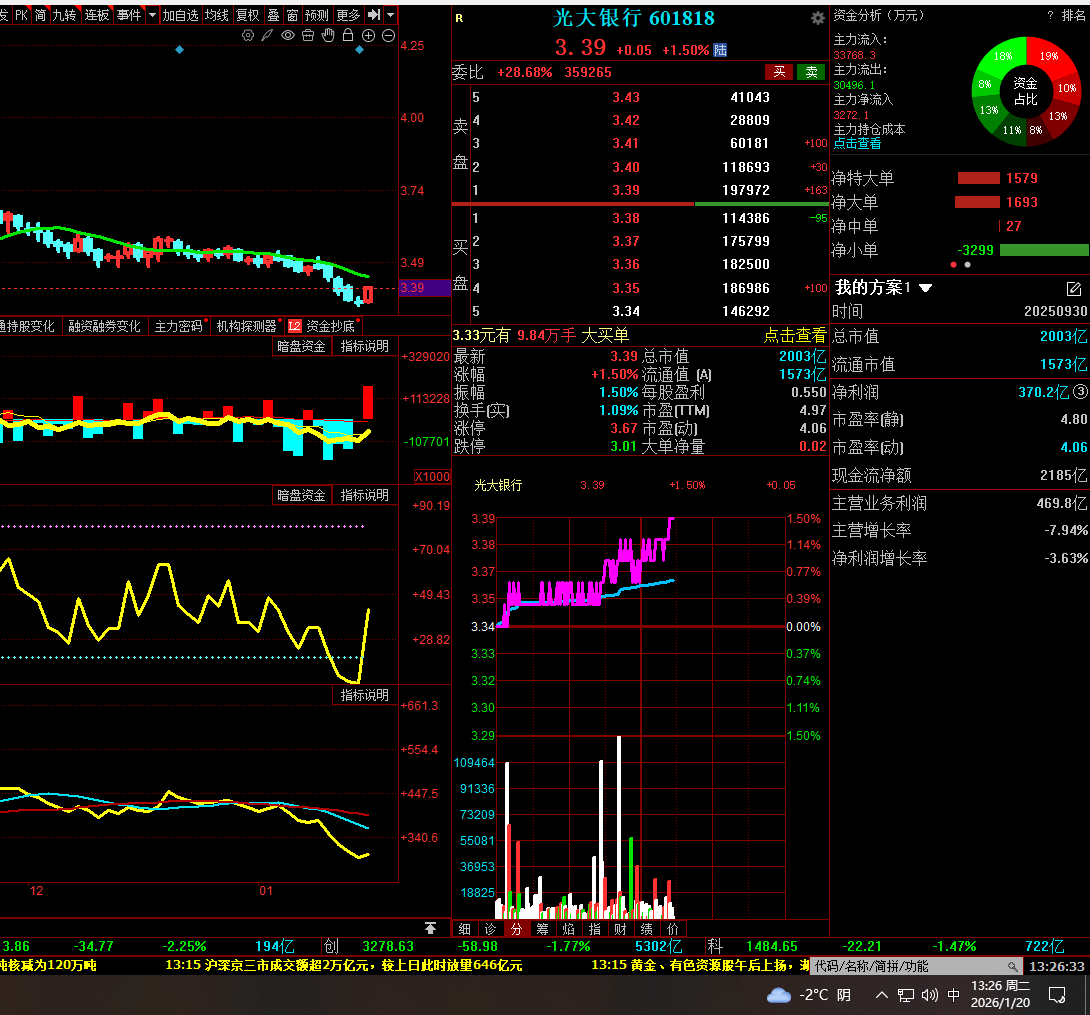Click the 资金占比 donut chart
The width and height of the screenshot is (1090, 1015).
1026,91
